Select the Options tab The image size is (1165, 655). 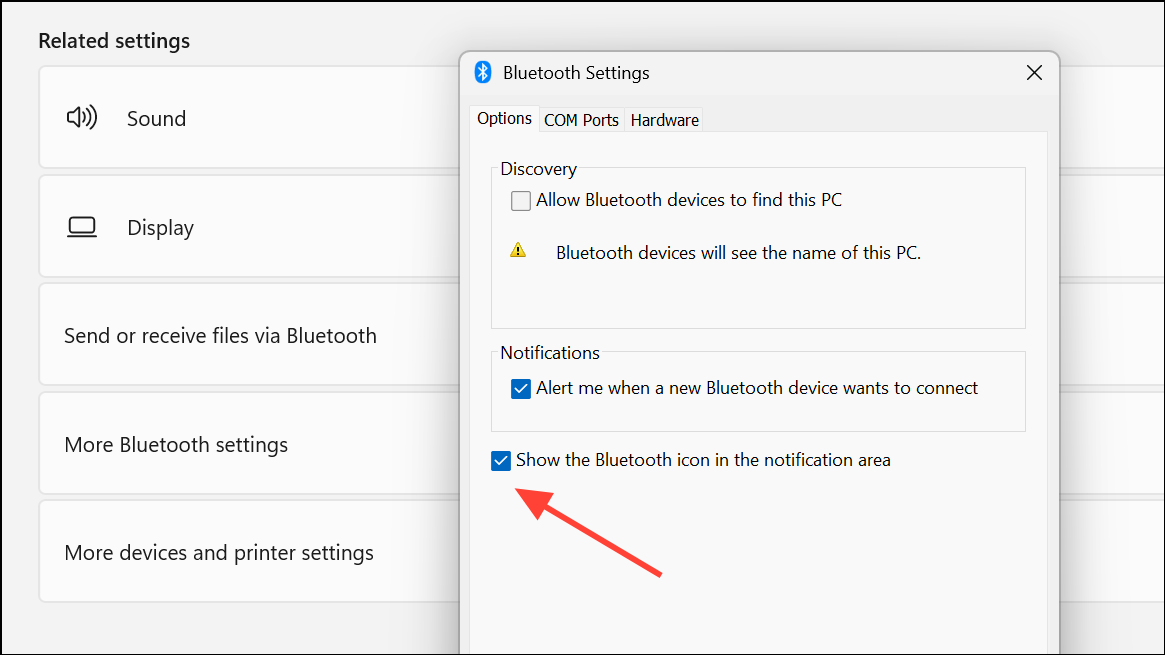pyautogui.click(x=504, y=118)
